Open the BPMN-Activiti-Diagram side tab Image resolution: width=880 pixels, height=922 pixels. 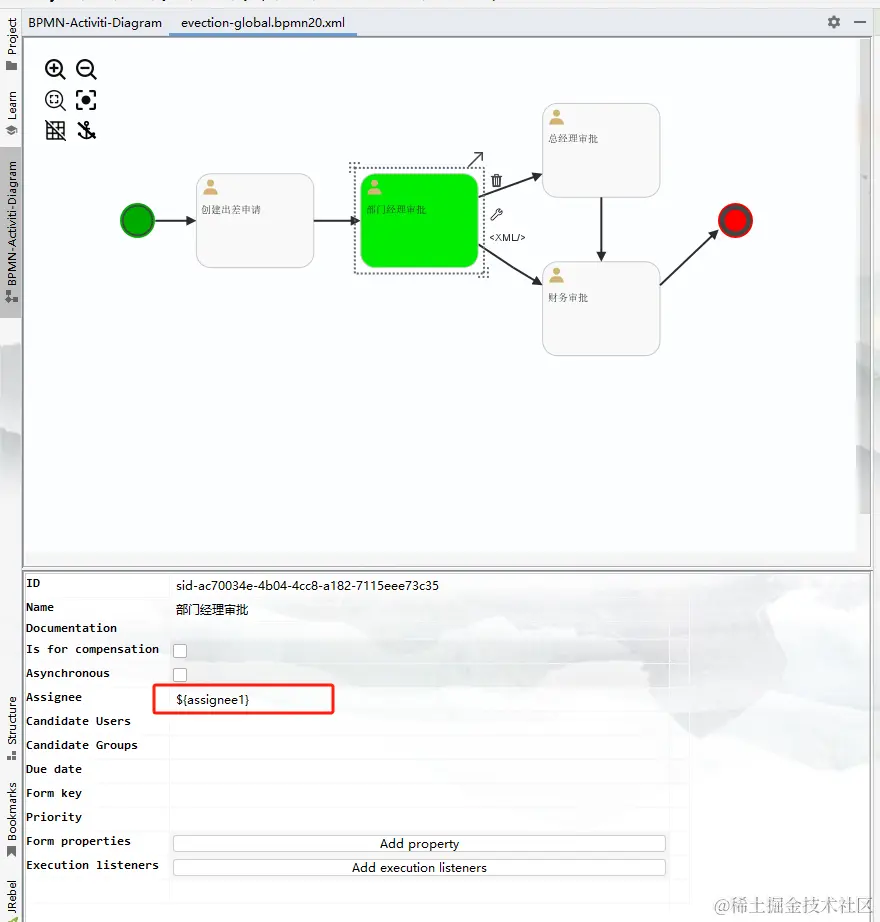[11, 232]
